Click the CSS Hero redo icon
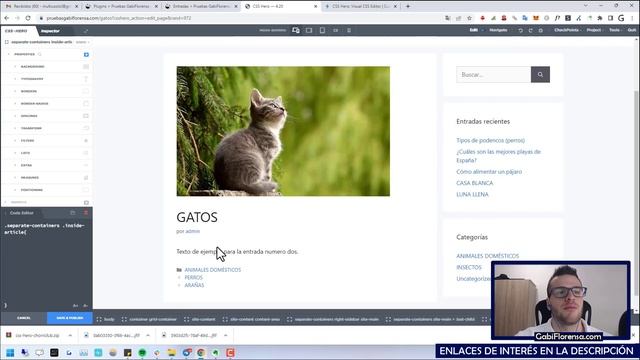Screen dimensions: 640x360 click(x=531, y=31)
